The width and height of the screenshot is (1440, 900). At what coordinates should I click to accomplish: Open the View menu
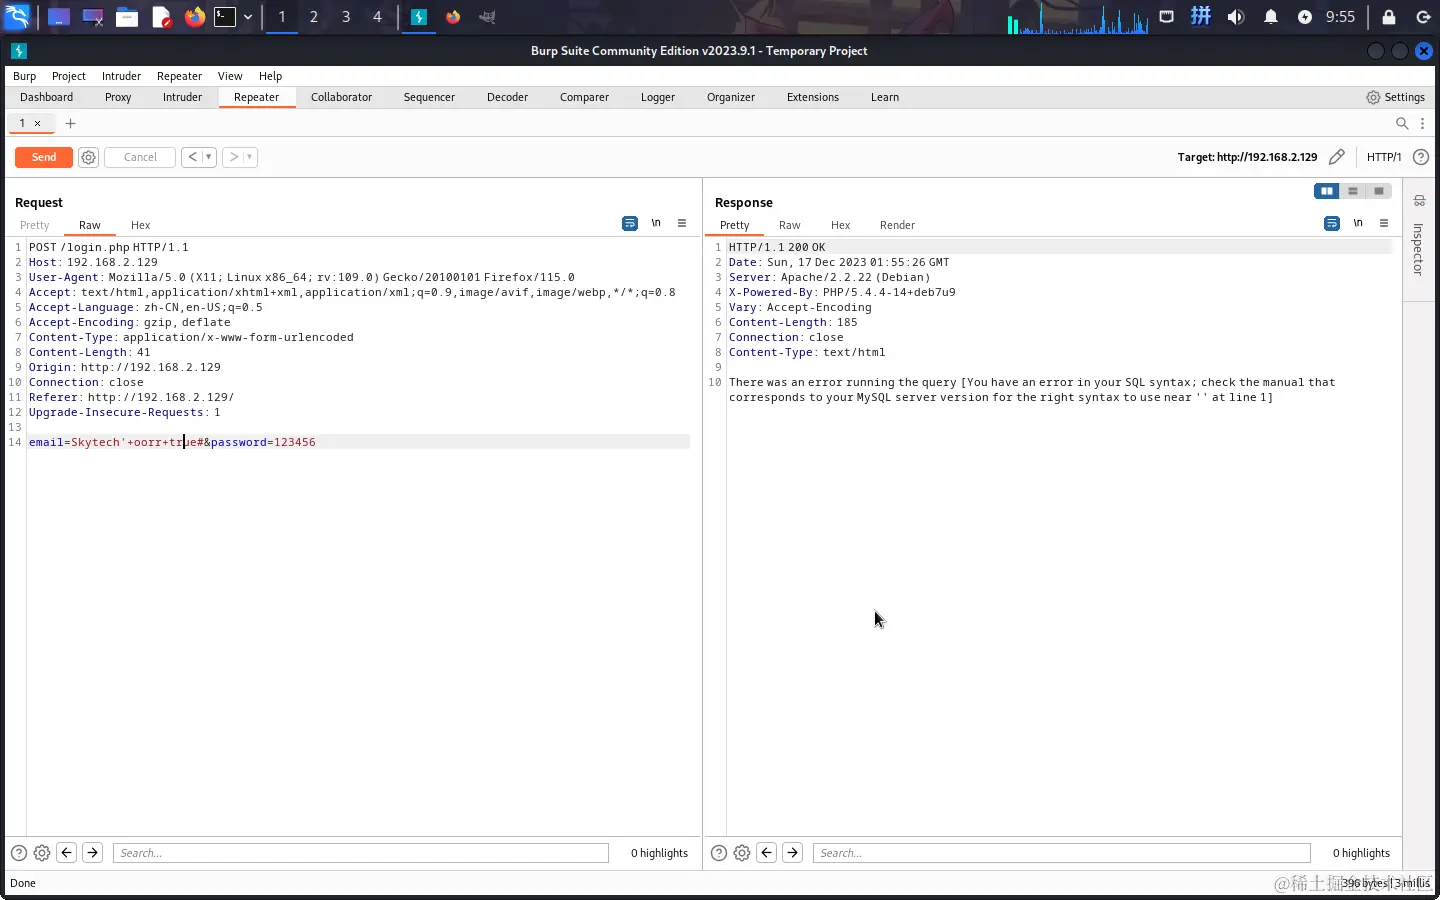tap(230, 76)
